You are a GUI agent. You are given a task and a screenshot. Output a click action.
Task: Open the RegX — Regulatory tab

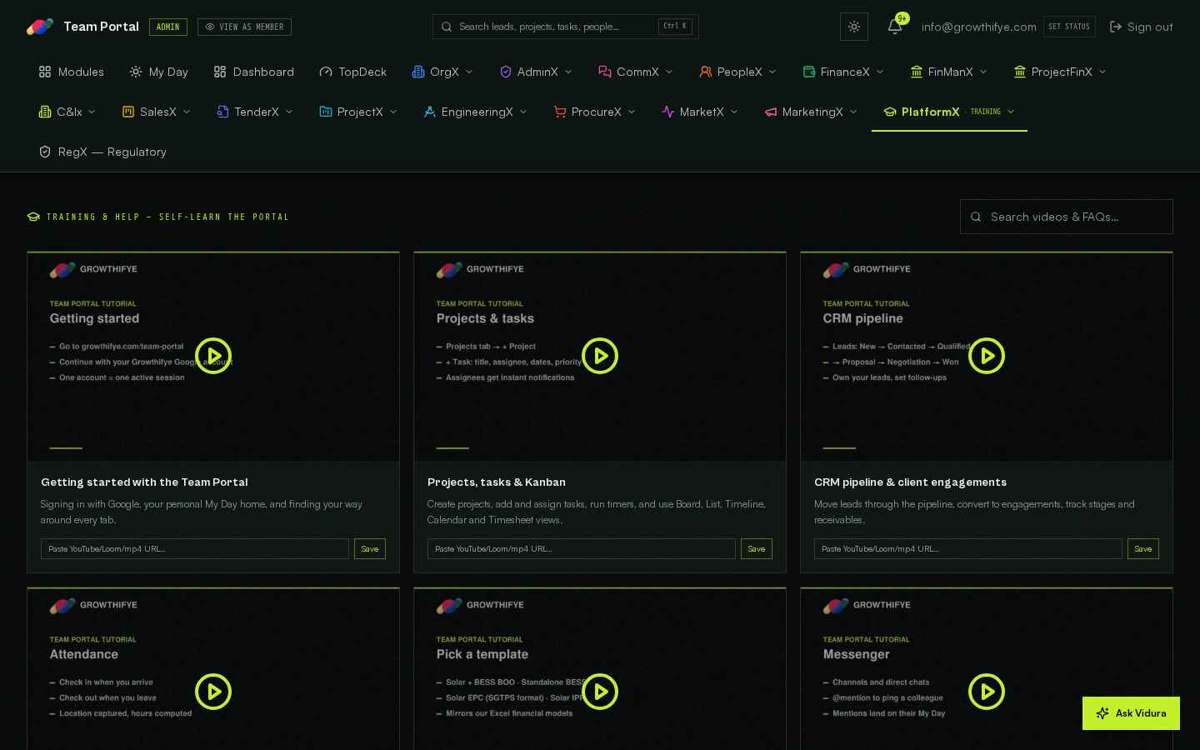click(x=102, y=152)
